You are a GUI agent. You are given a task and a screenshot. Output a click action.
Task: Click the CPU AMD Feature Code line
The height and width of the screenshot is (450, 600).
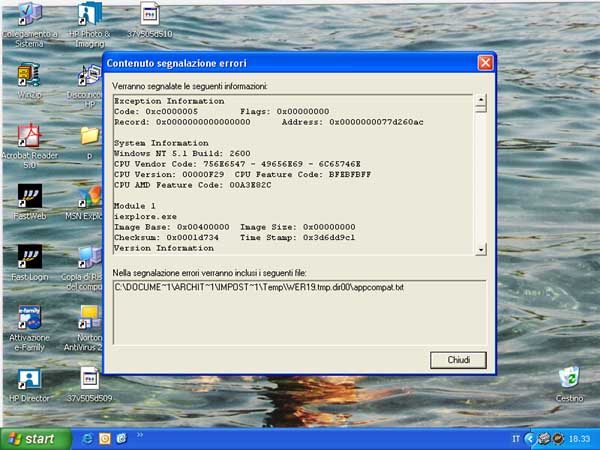pyautogui.click(x=192, y=185)
